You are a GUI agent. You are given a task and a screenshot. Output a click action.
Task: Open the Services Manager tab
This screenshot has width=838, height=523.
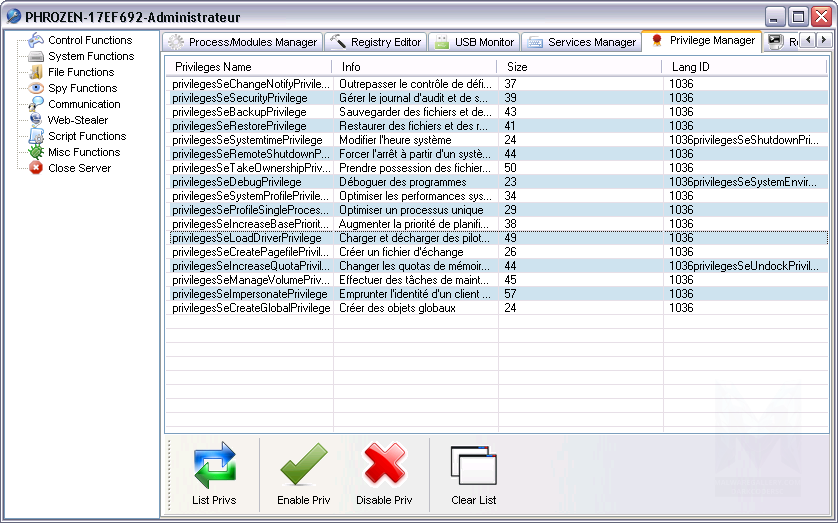point(581,42)
